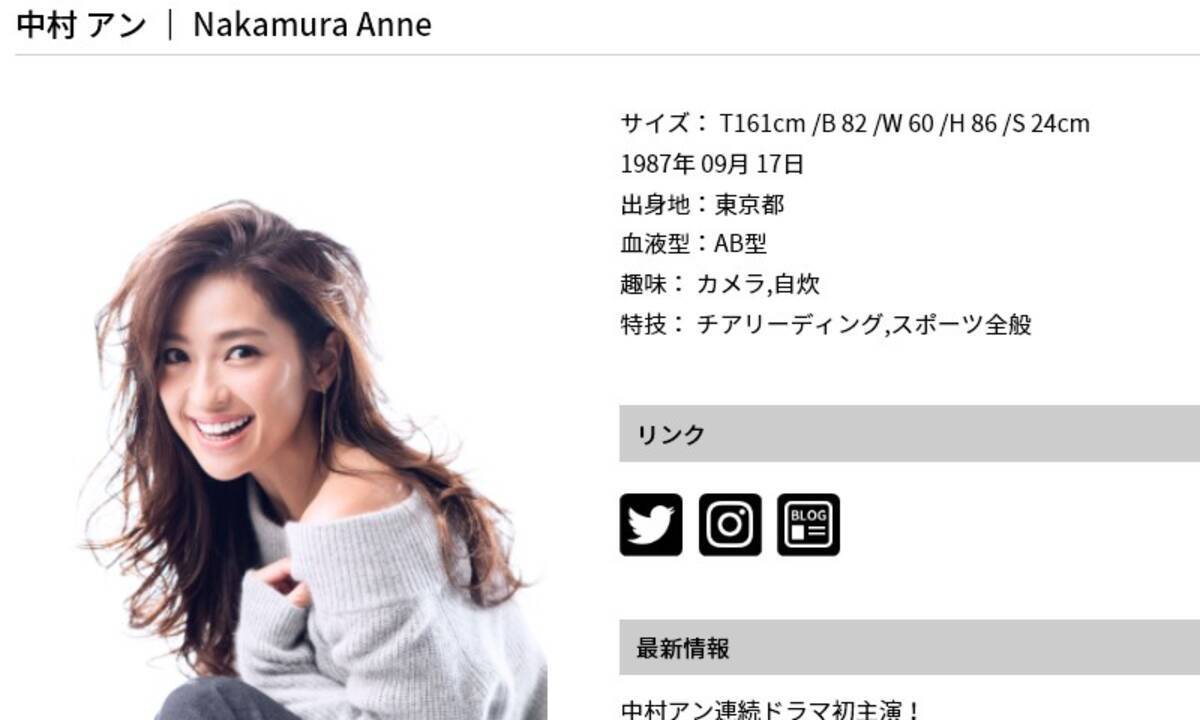Click the Japanese name 中村 アン in the title
Image resolution: width=1200 pixels, height=720 pixels.
(x=82, y=24)
